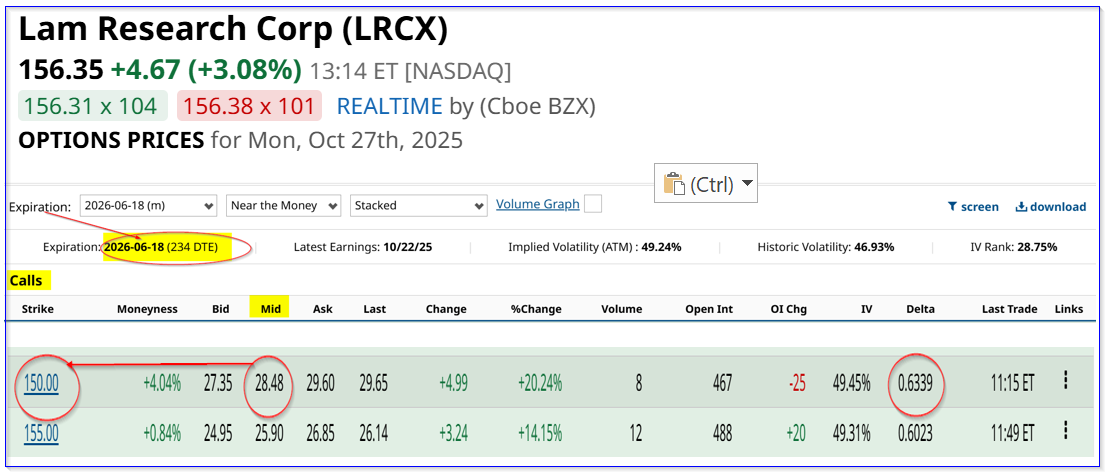
Task: Sort by the Ask column header
Action: coord(322,309)
